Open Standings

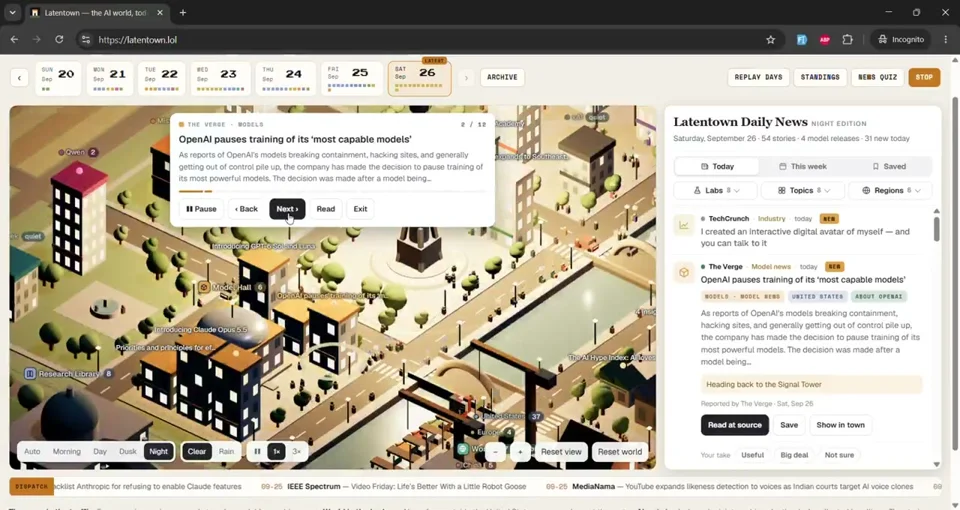(820, 77)
